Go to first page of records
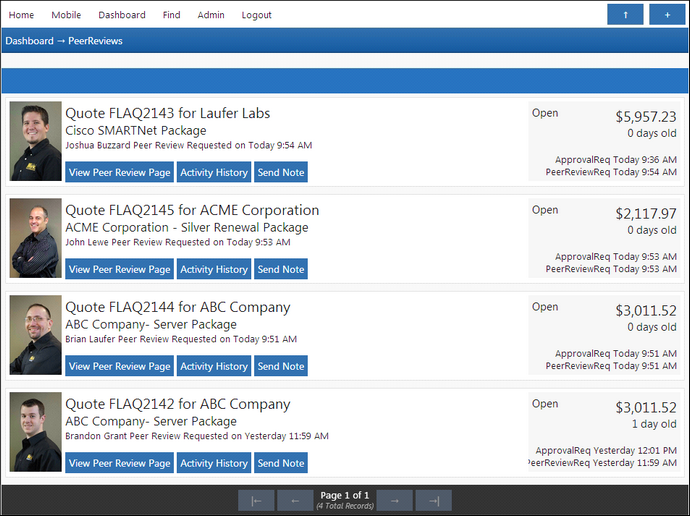Image resolution: width=690 pixels, height=516 pixels. [256, 500]
